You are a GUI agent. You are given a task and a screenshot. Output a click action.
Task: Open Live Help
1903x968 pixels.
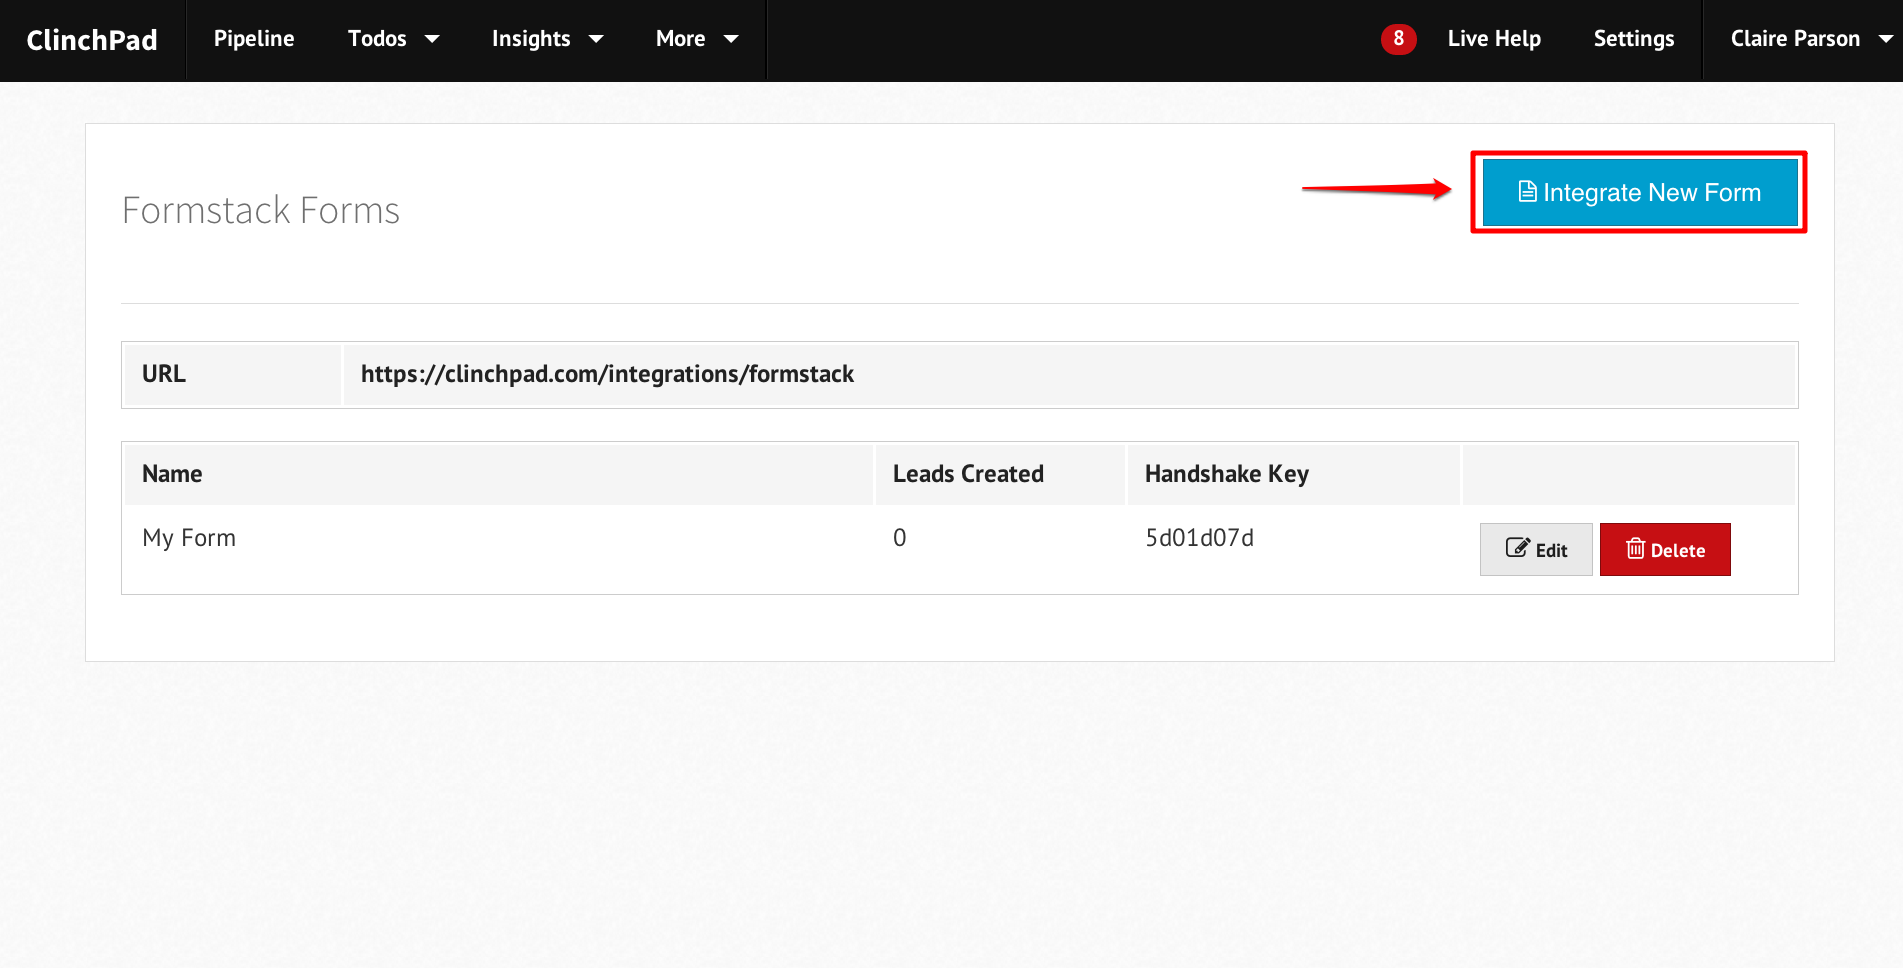coord(1494,39)
